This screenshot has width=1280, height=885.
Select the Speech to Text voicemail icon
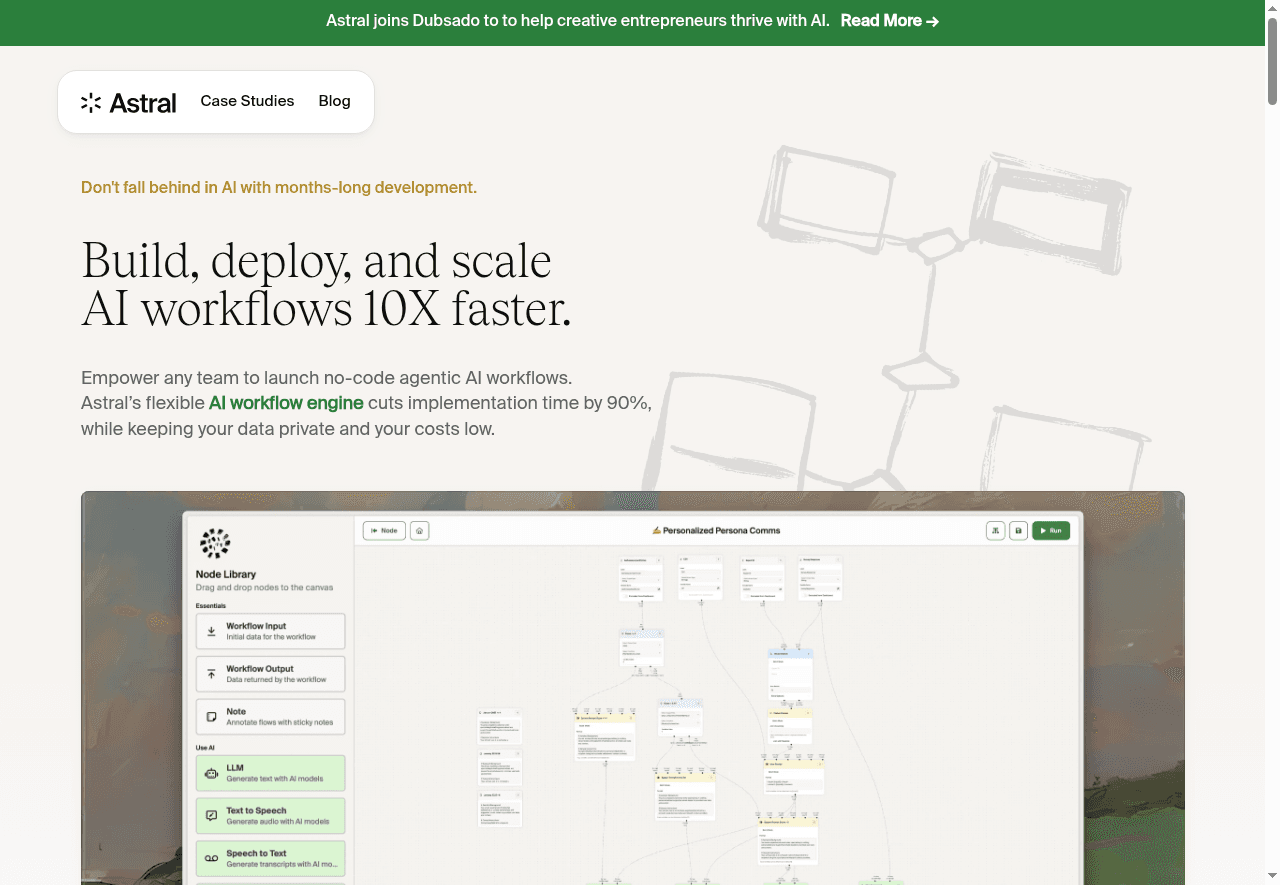[211, 858]
